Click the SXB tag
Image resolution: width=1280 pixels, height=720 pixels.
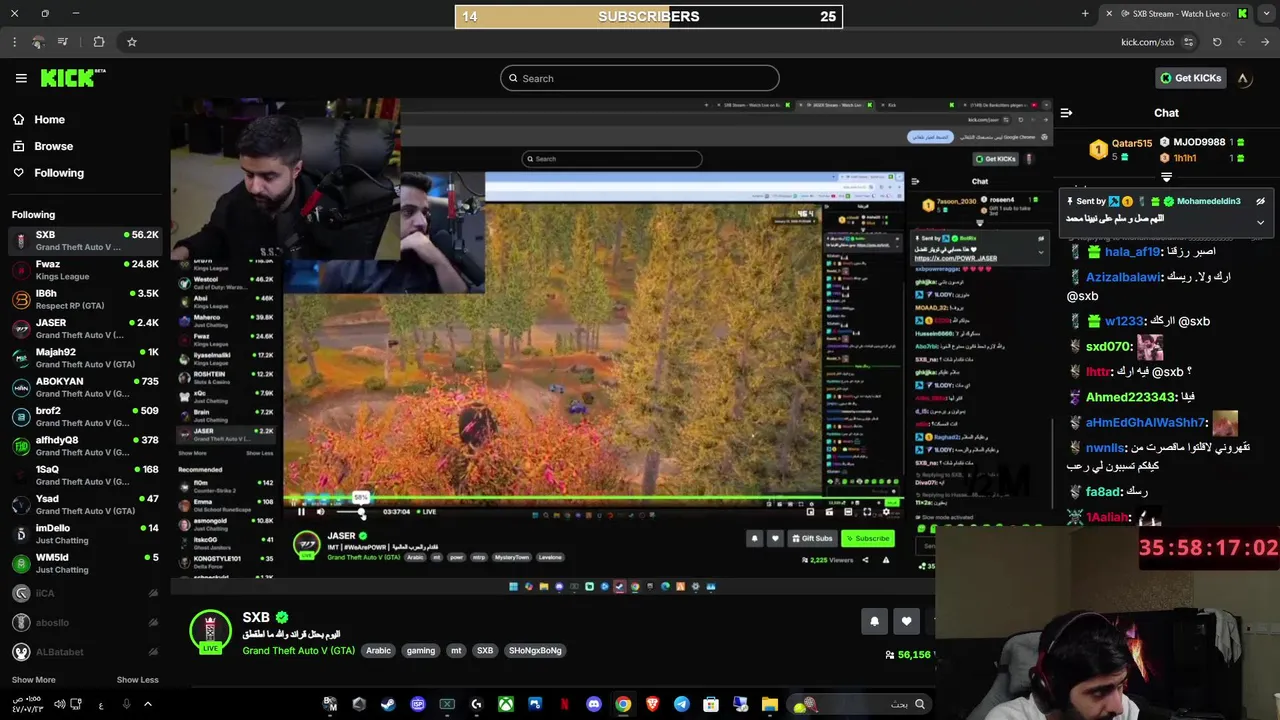point(485,650)
